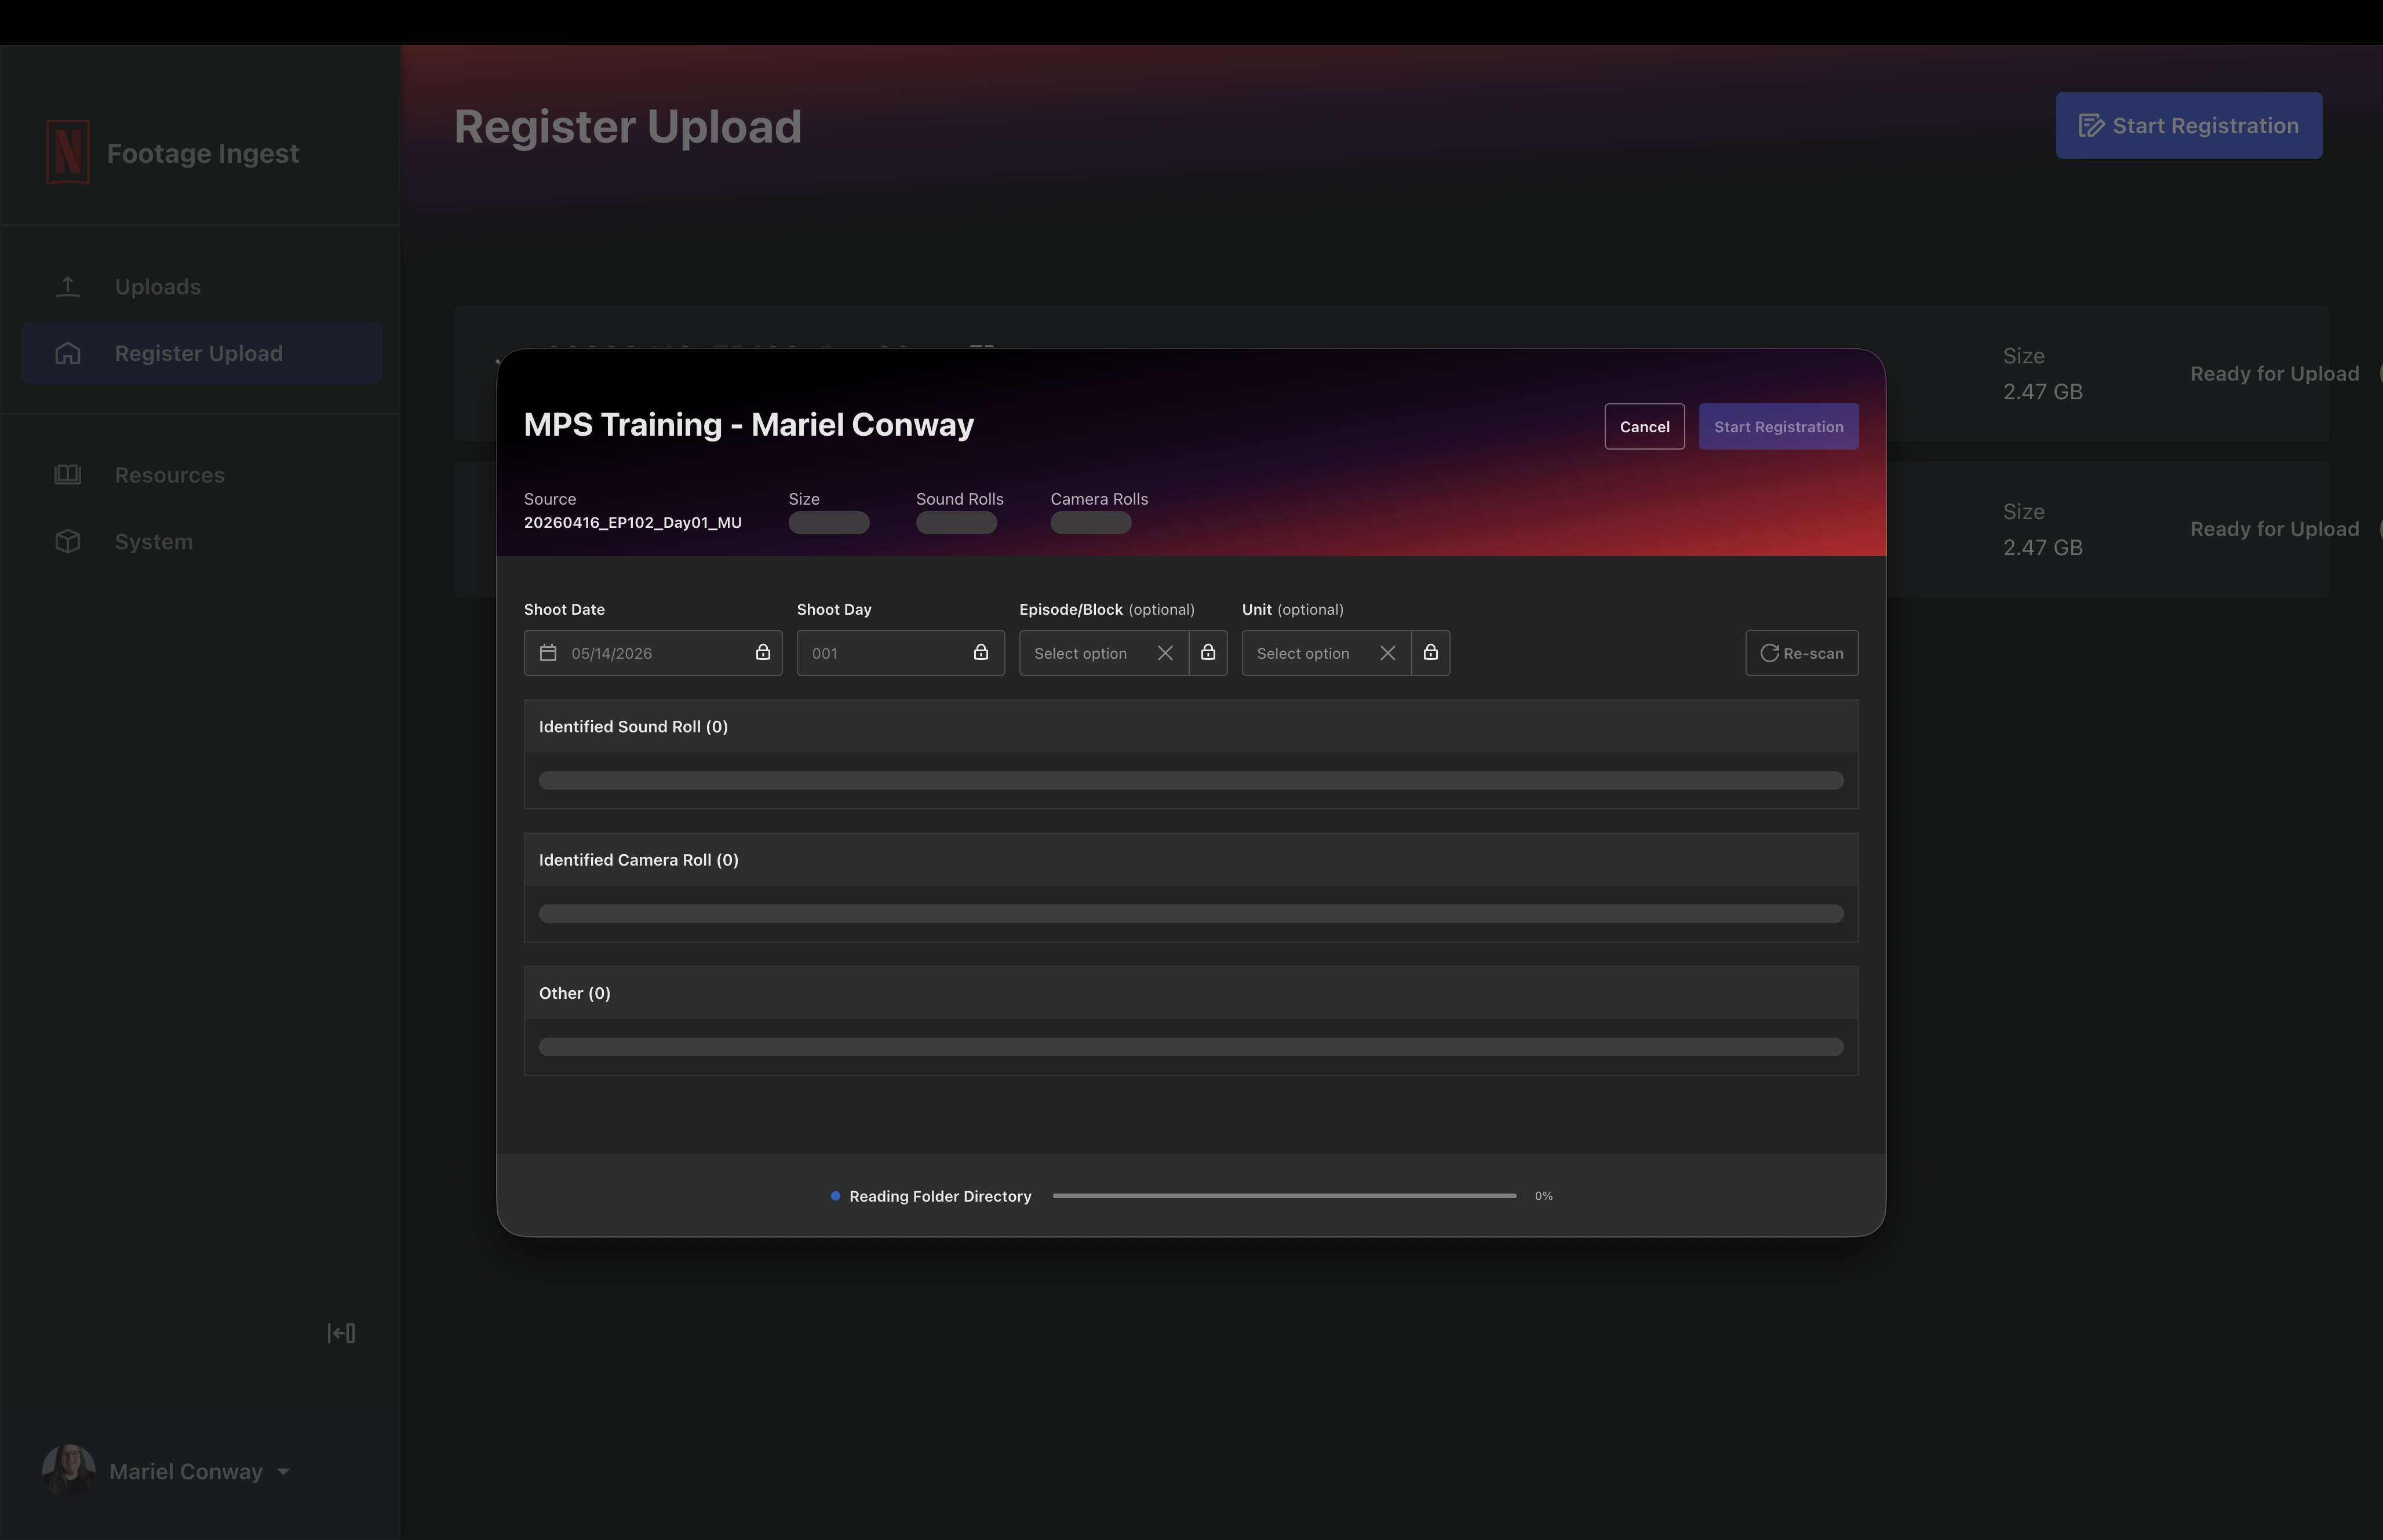Click the Identified Sound Roll (0) header
2383x1540 pixels.
(1191, 727)
